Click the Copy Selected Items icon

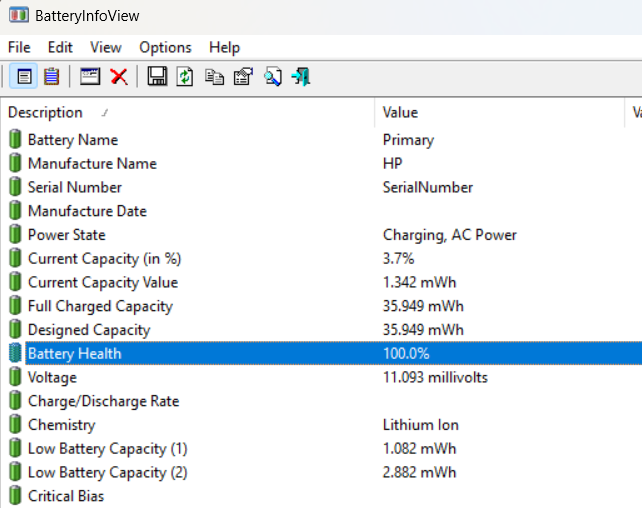(x=215, y=77)
